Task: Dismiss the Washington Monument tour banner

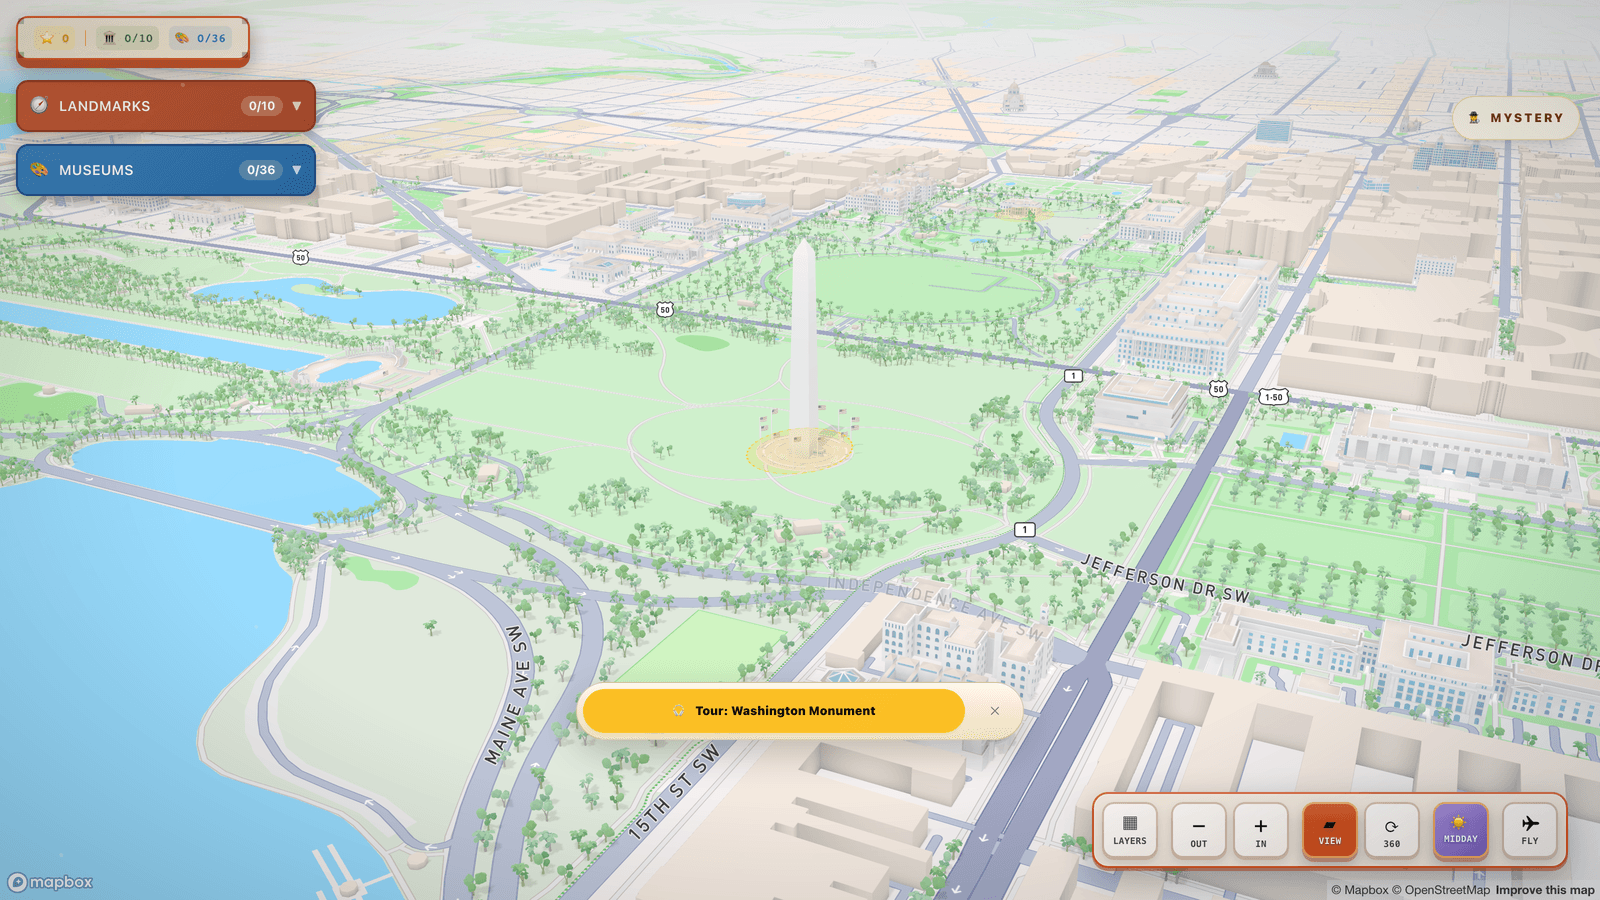Action: pyautogui.click(x=995, y=711)
